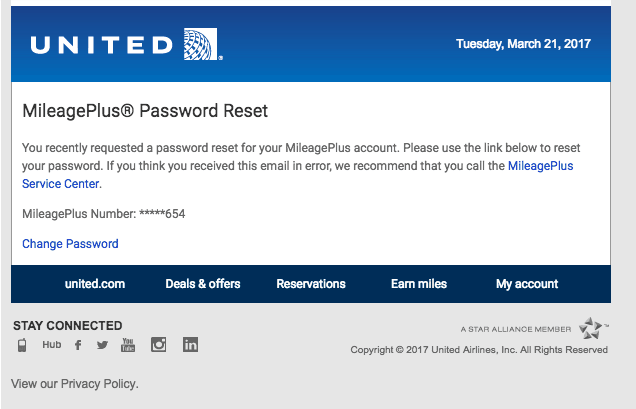
Task: Click the United globe logo icon
Action: [x=201, y=44]
